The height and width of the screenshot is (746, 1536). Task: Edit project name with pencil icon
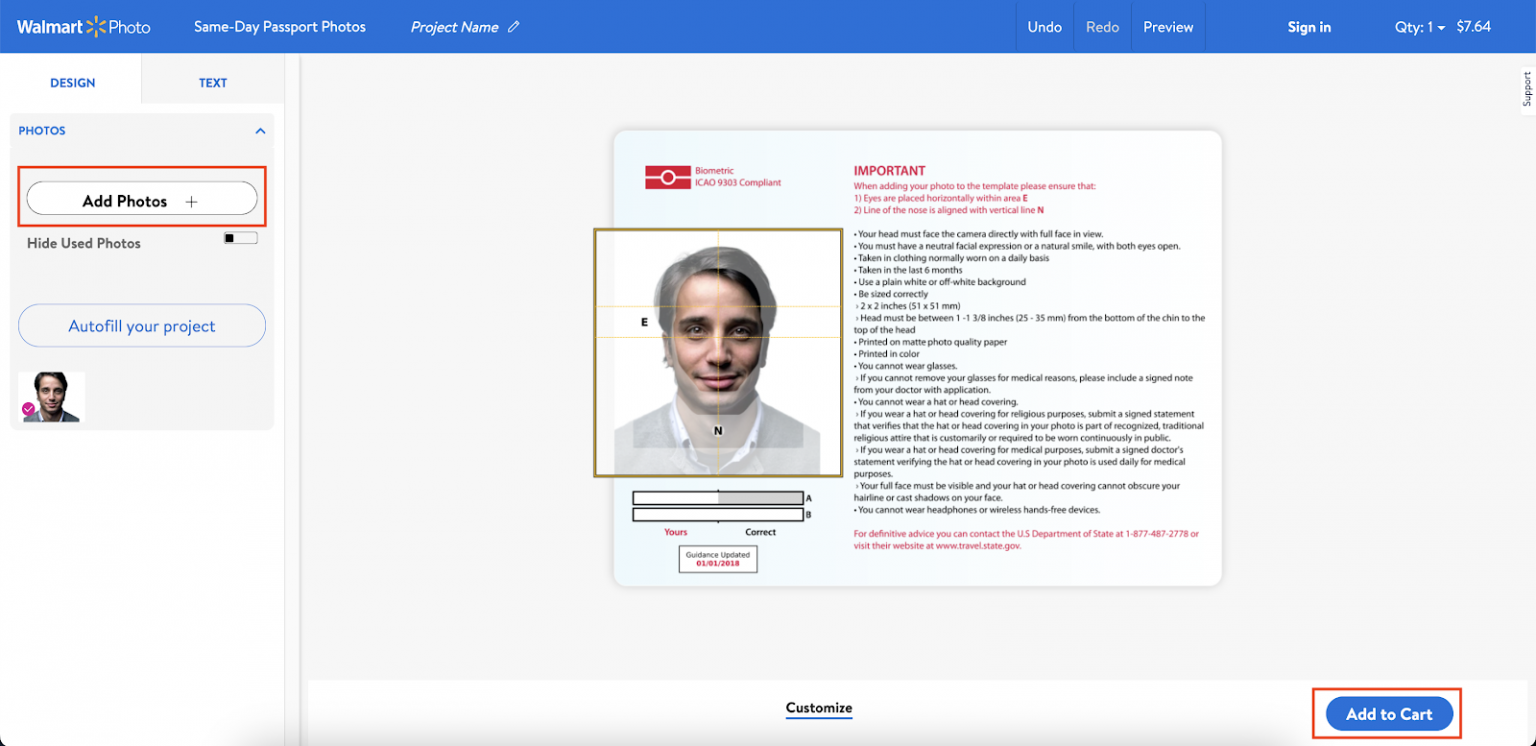(514, 27)
